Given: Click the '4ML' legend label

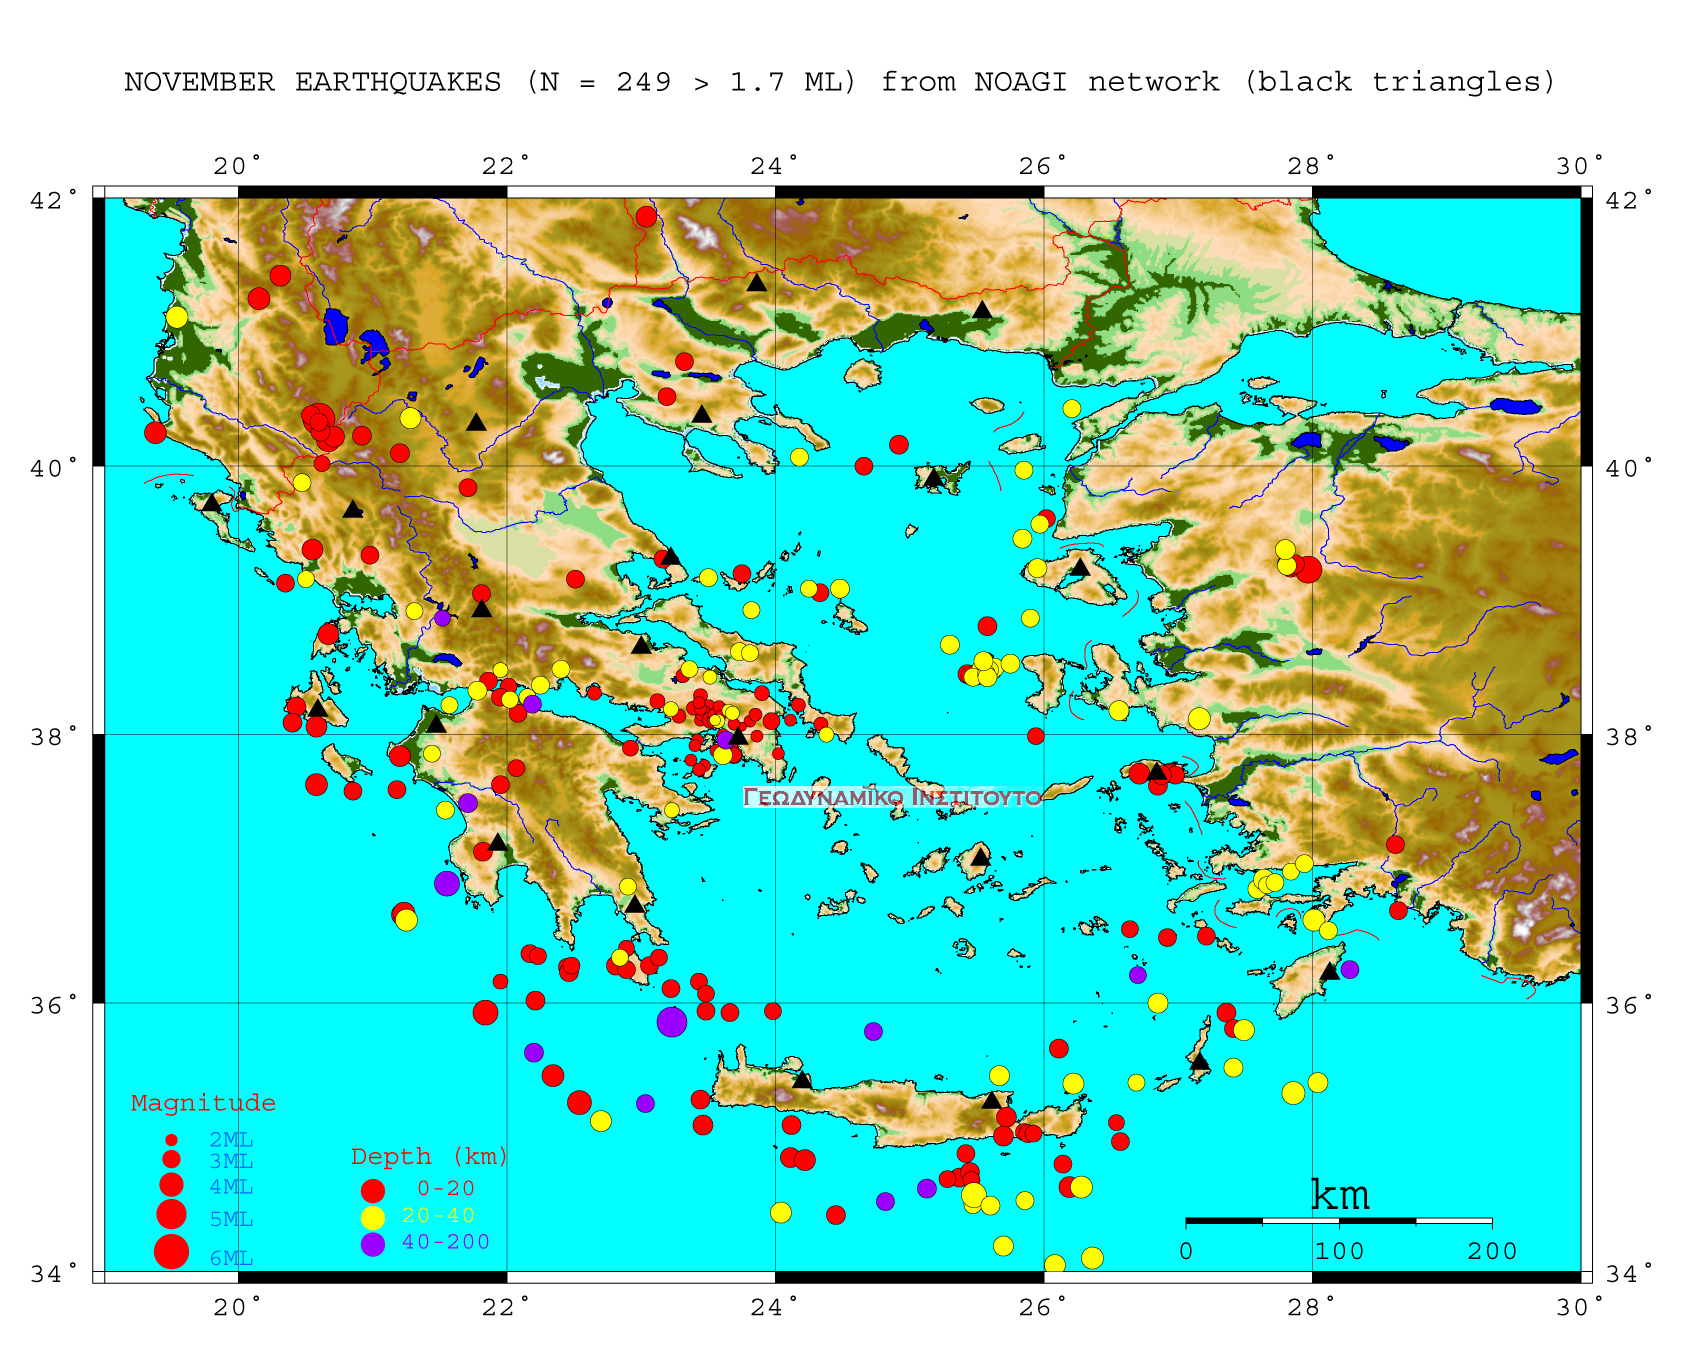Looking at the screenshot, I should 231,1187.
